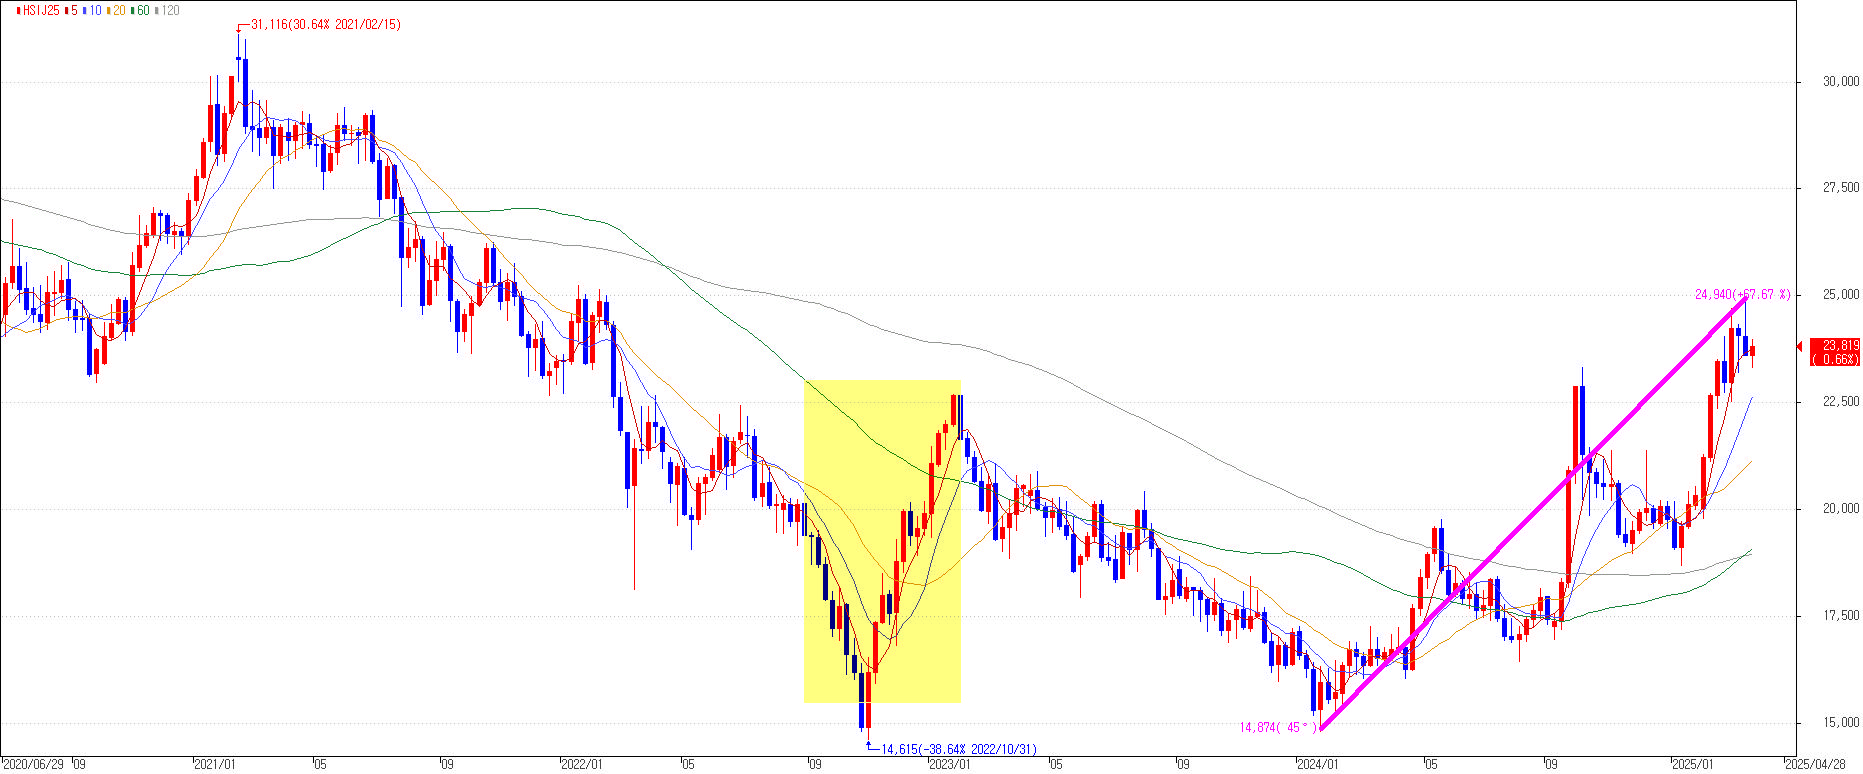Select the red 5-period moving average legend
Viewport: 1863px width, 774px height.
(73, 10)
